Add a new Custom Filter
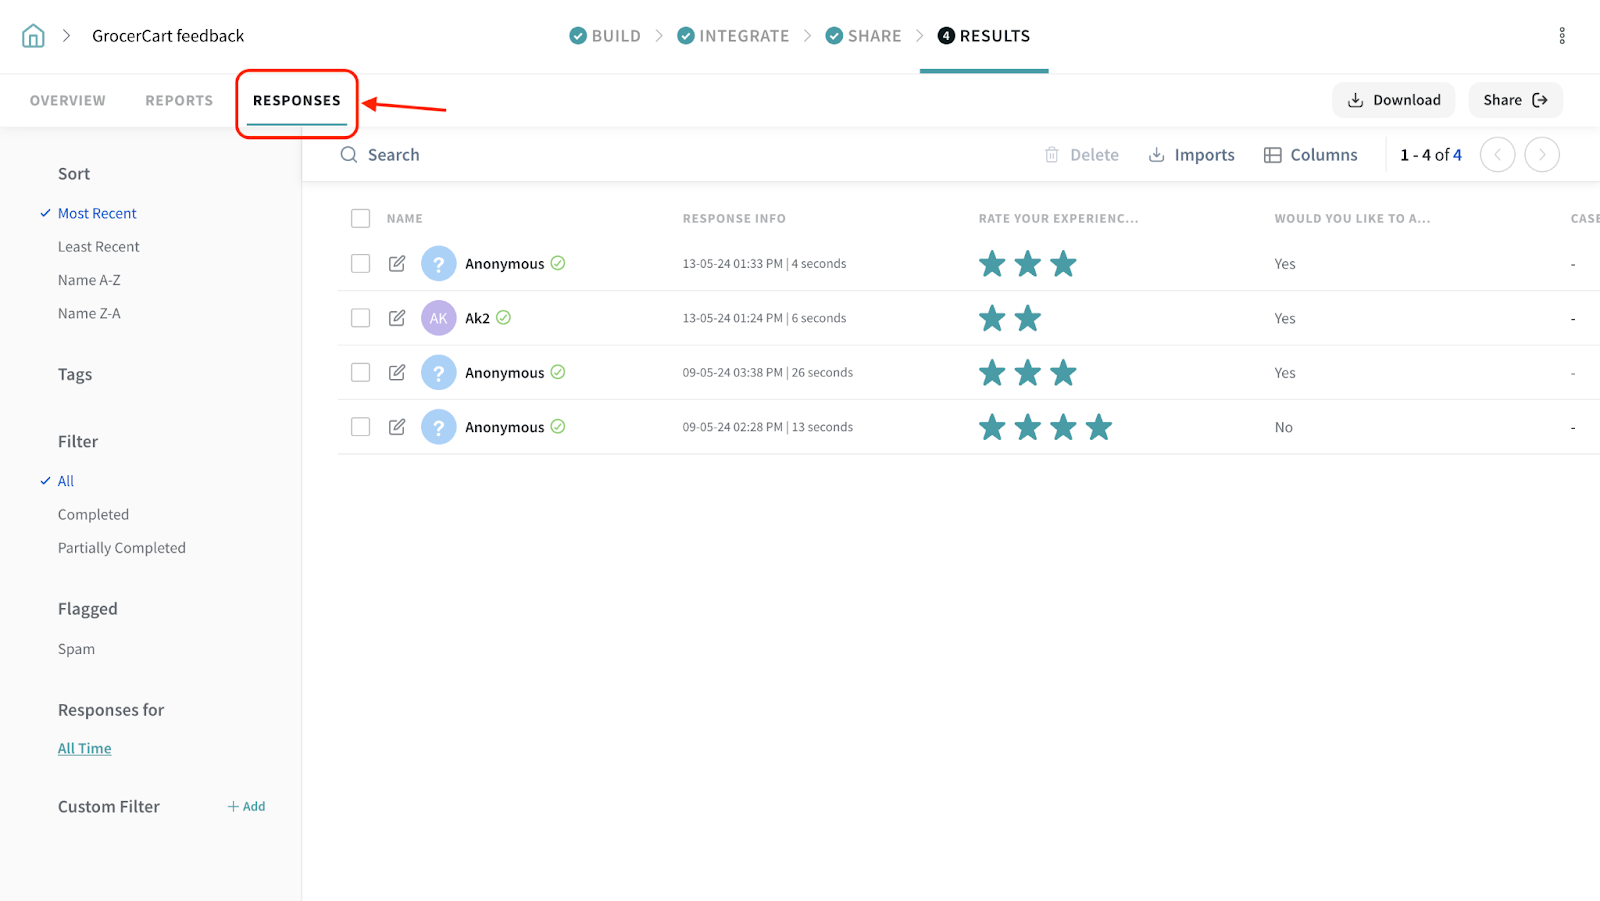The width and height of the screenshot is (1600, 901). [x=246, y=806]
